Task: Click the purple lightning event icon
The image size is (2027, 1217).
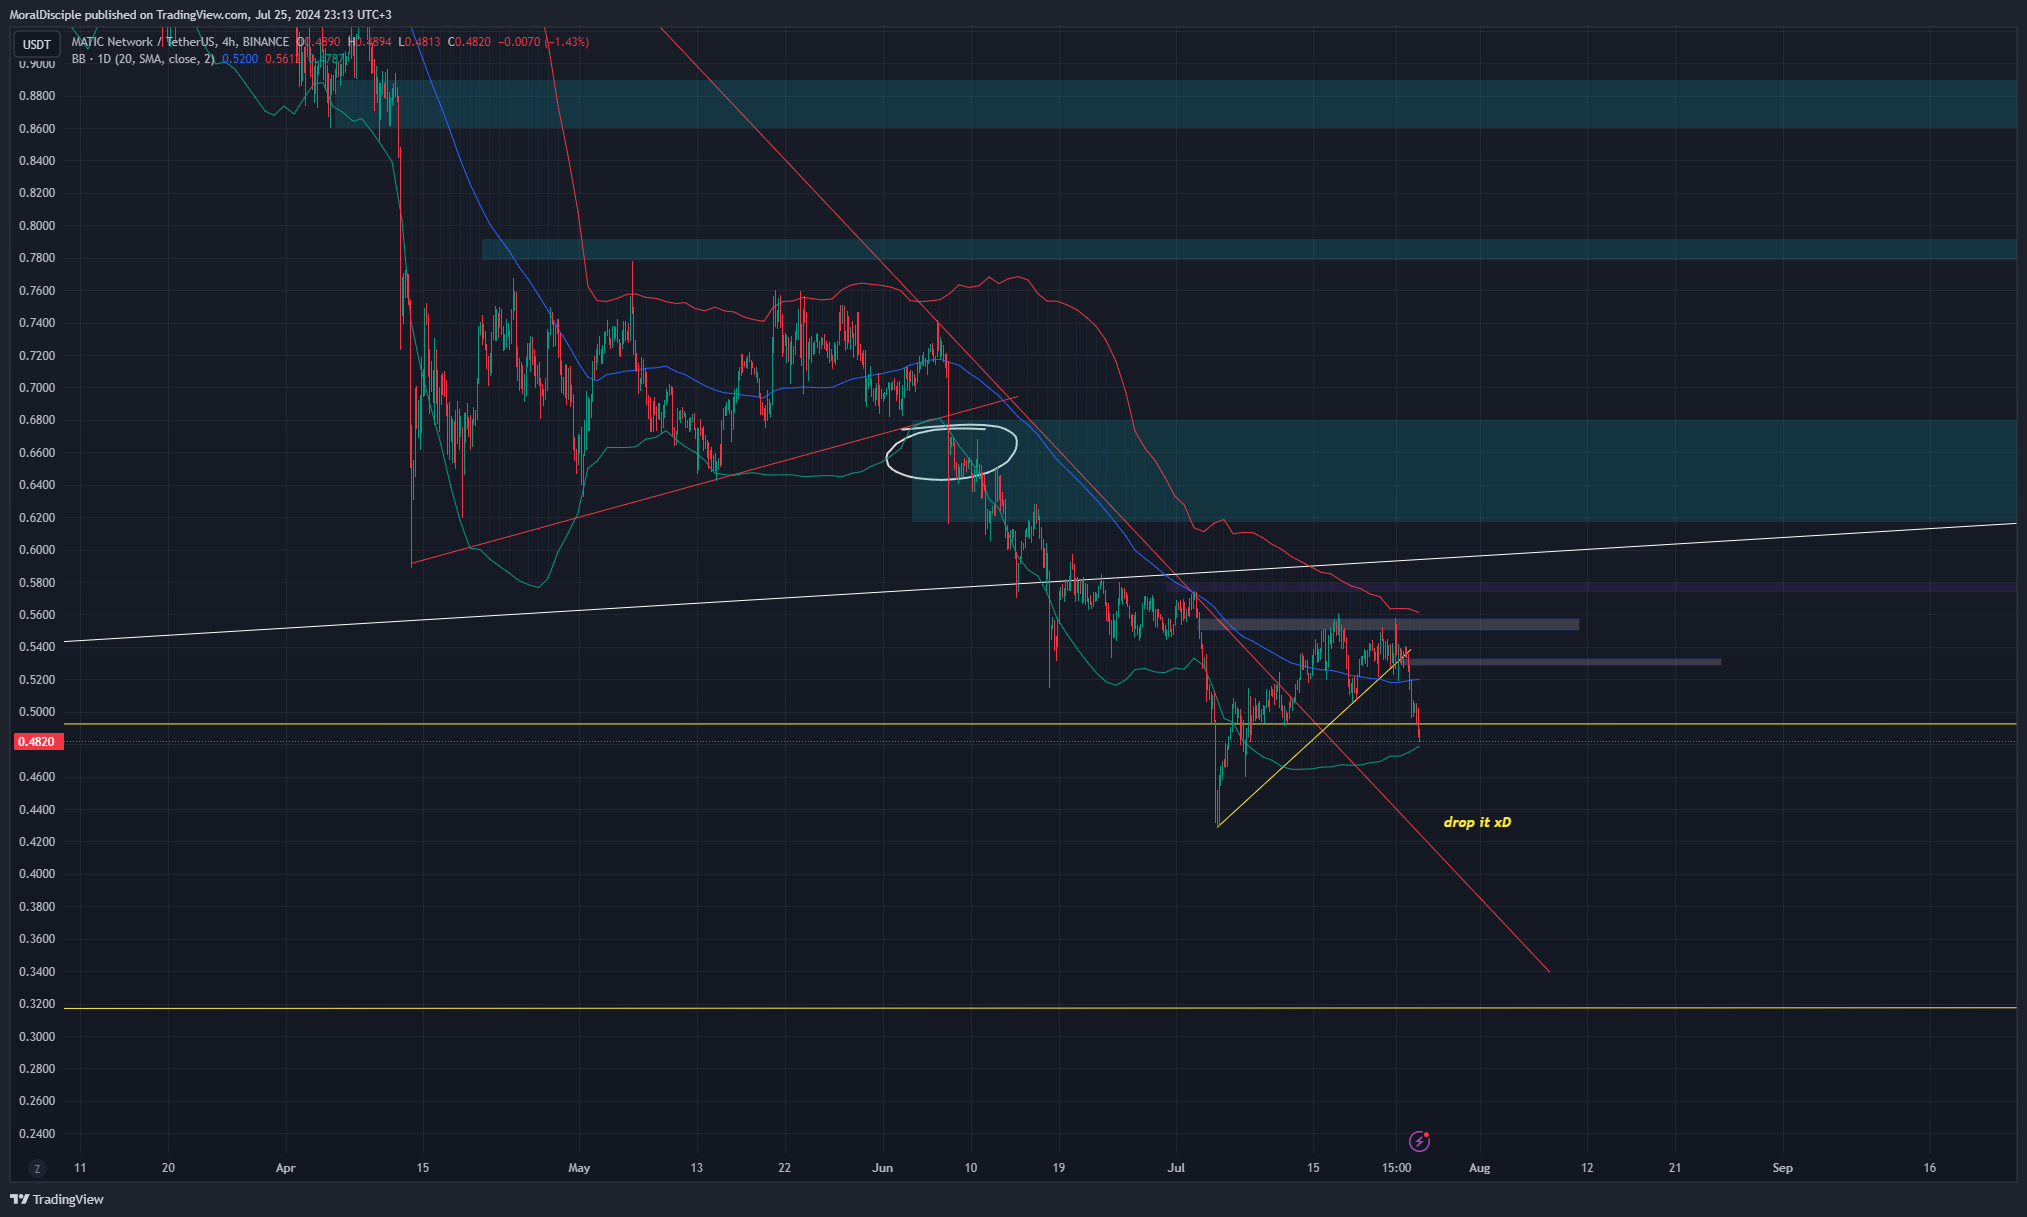Action: [x=1419, y=1141]
